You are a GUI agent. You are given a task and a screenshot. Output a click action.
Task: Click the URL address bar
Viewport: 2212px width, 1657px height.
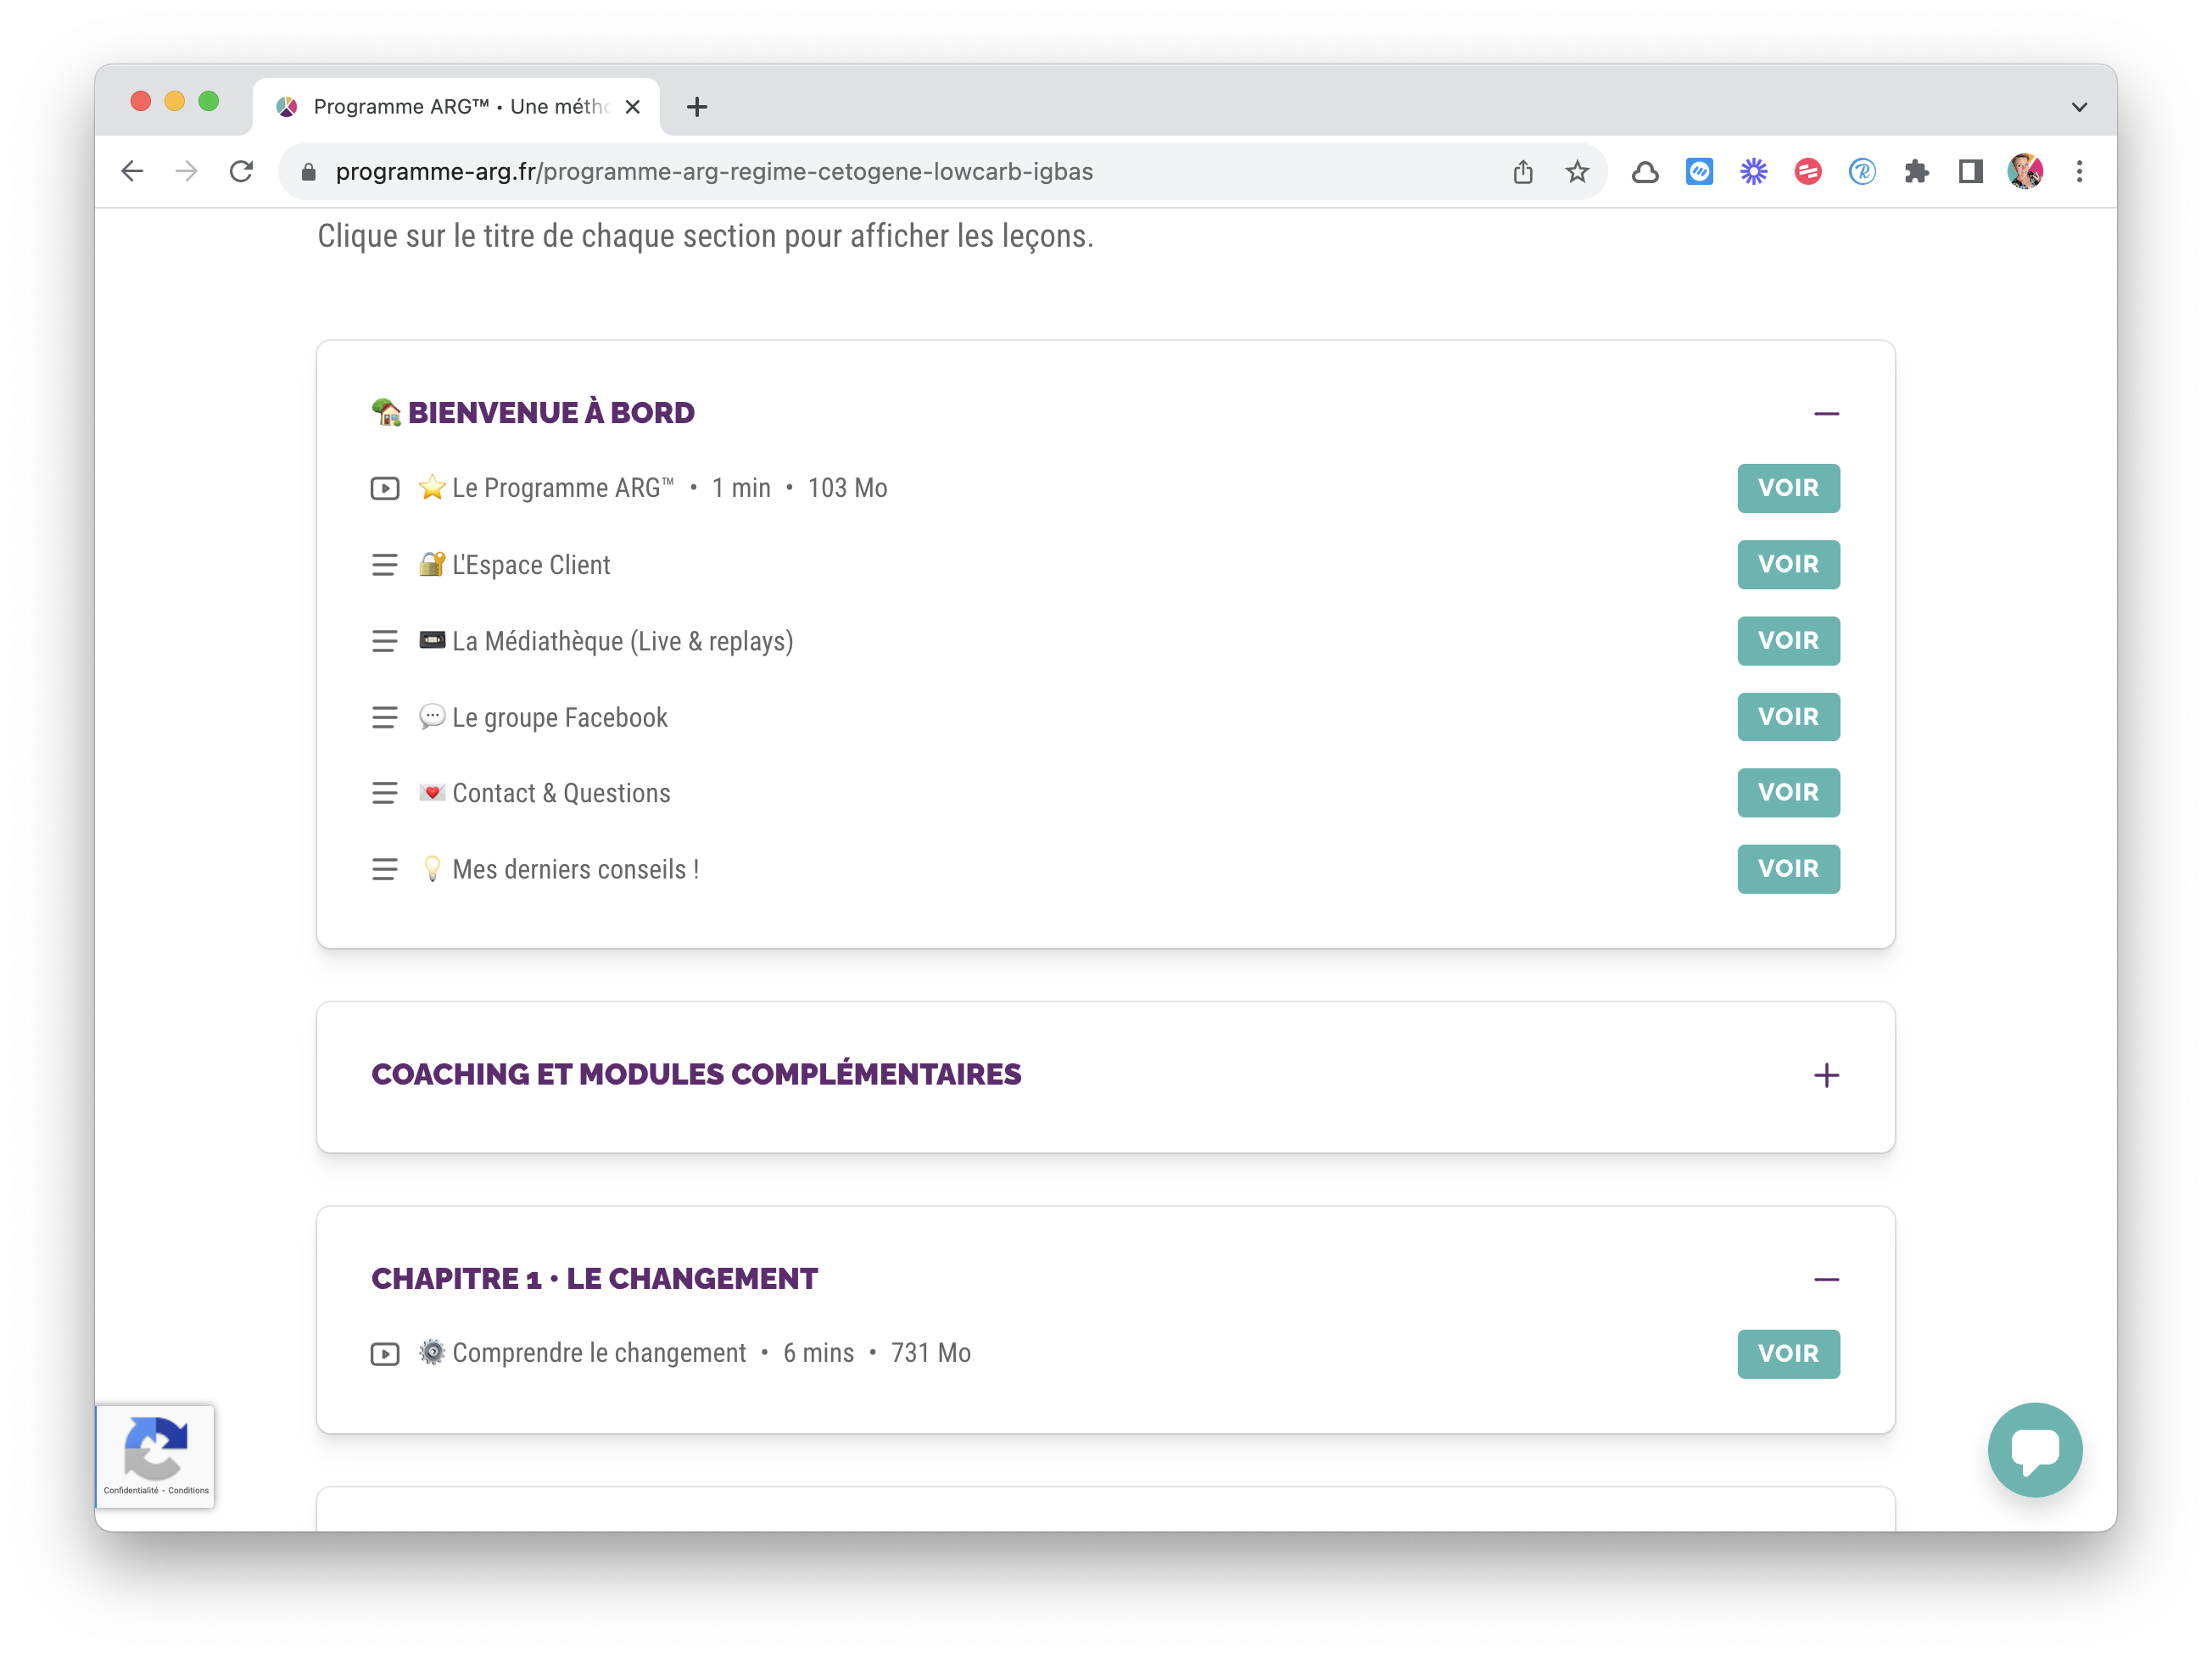pyautogui.click(x=900, y=172)
